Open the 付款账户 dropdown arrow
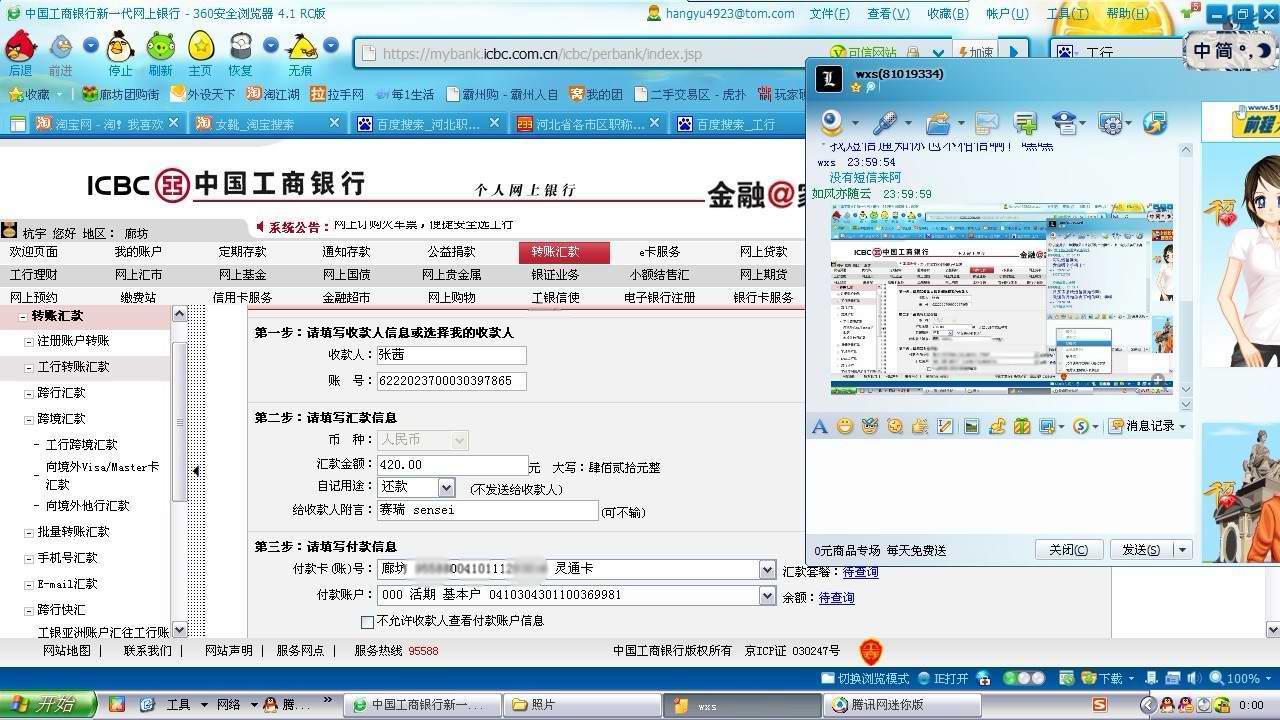Screen dimensions: 1280x720 (x=767, y=595)
